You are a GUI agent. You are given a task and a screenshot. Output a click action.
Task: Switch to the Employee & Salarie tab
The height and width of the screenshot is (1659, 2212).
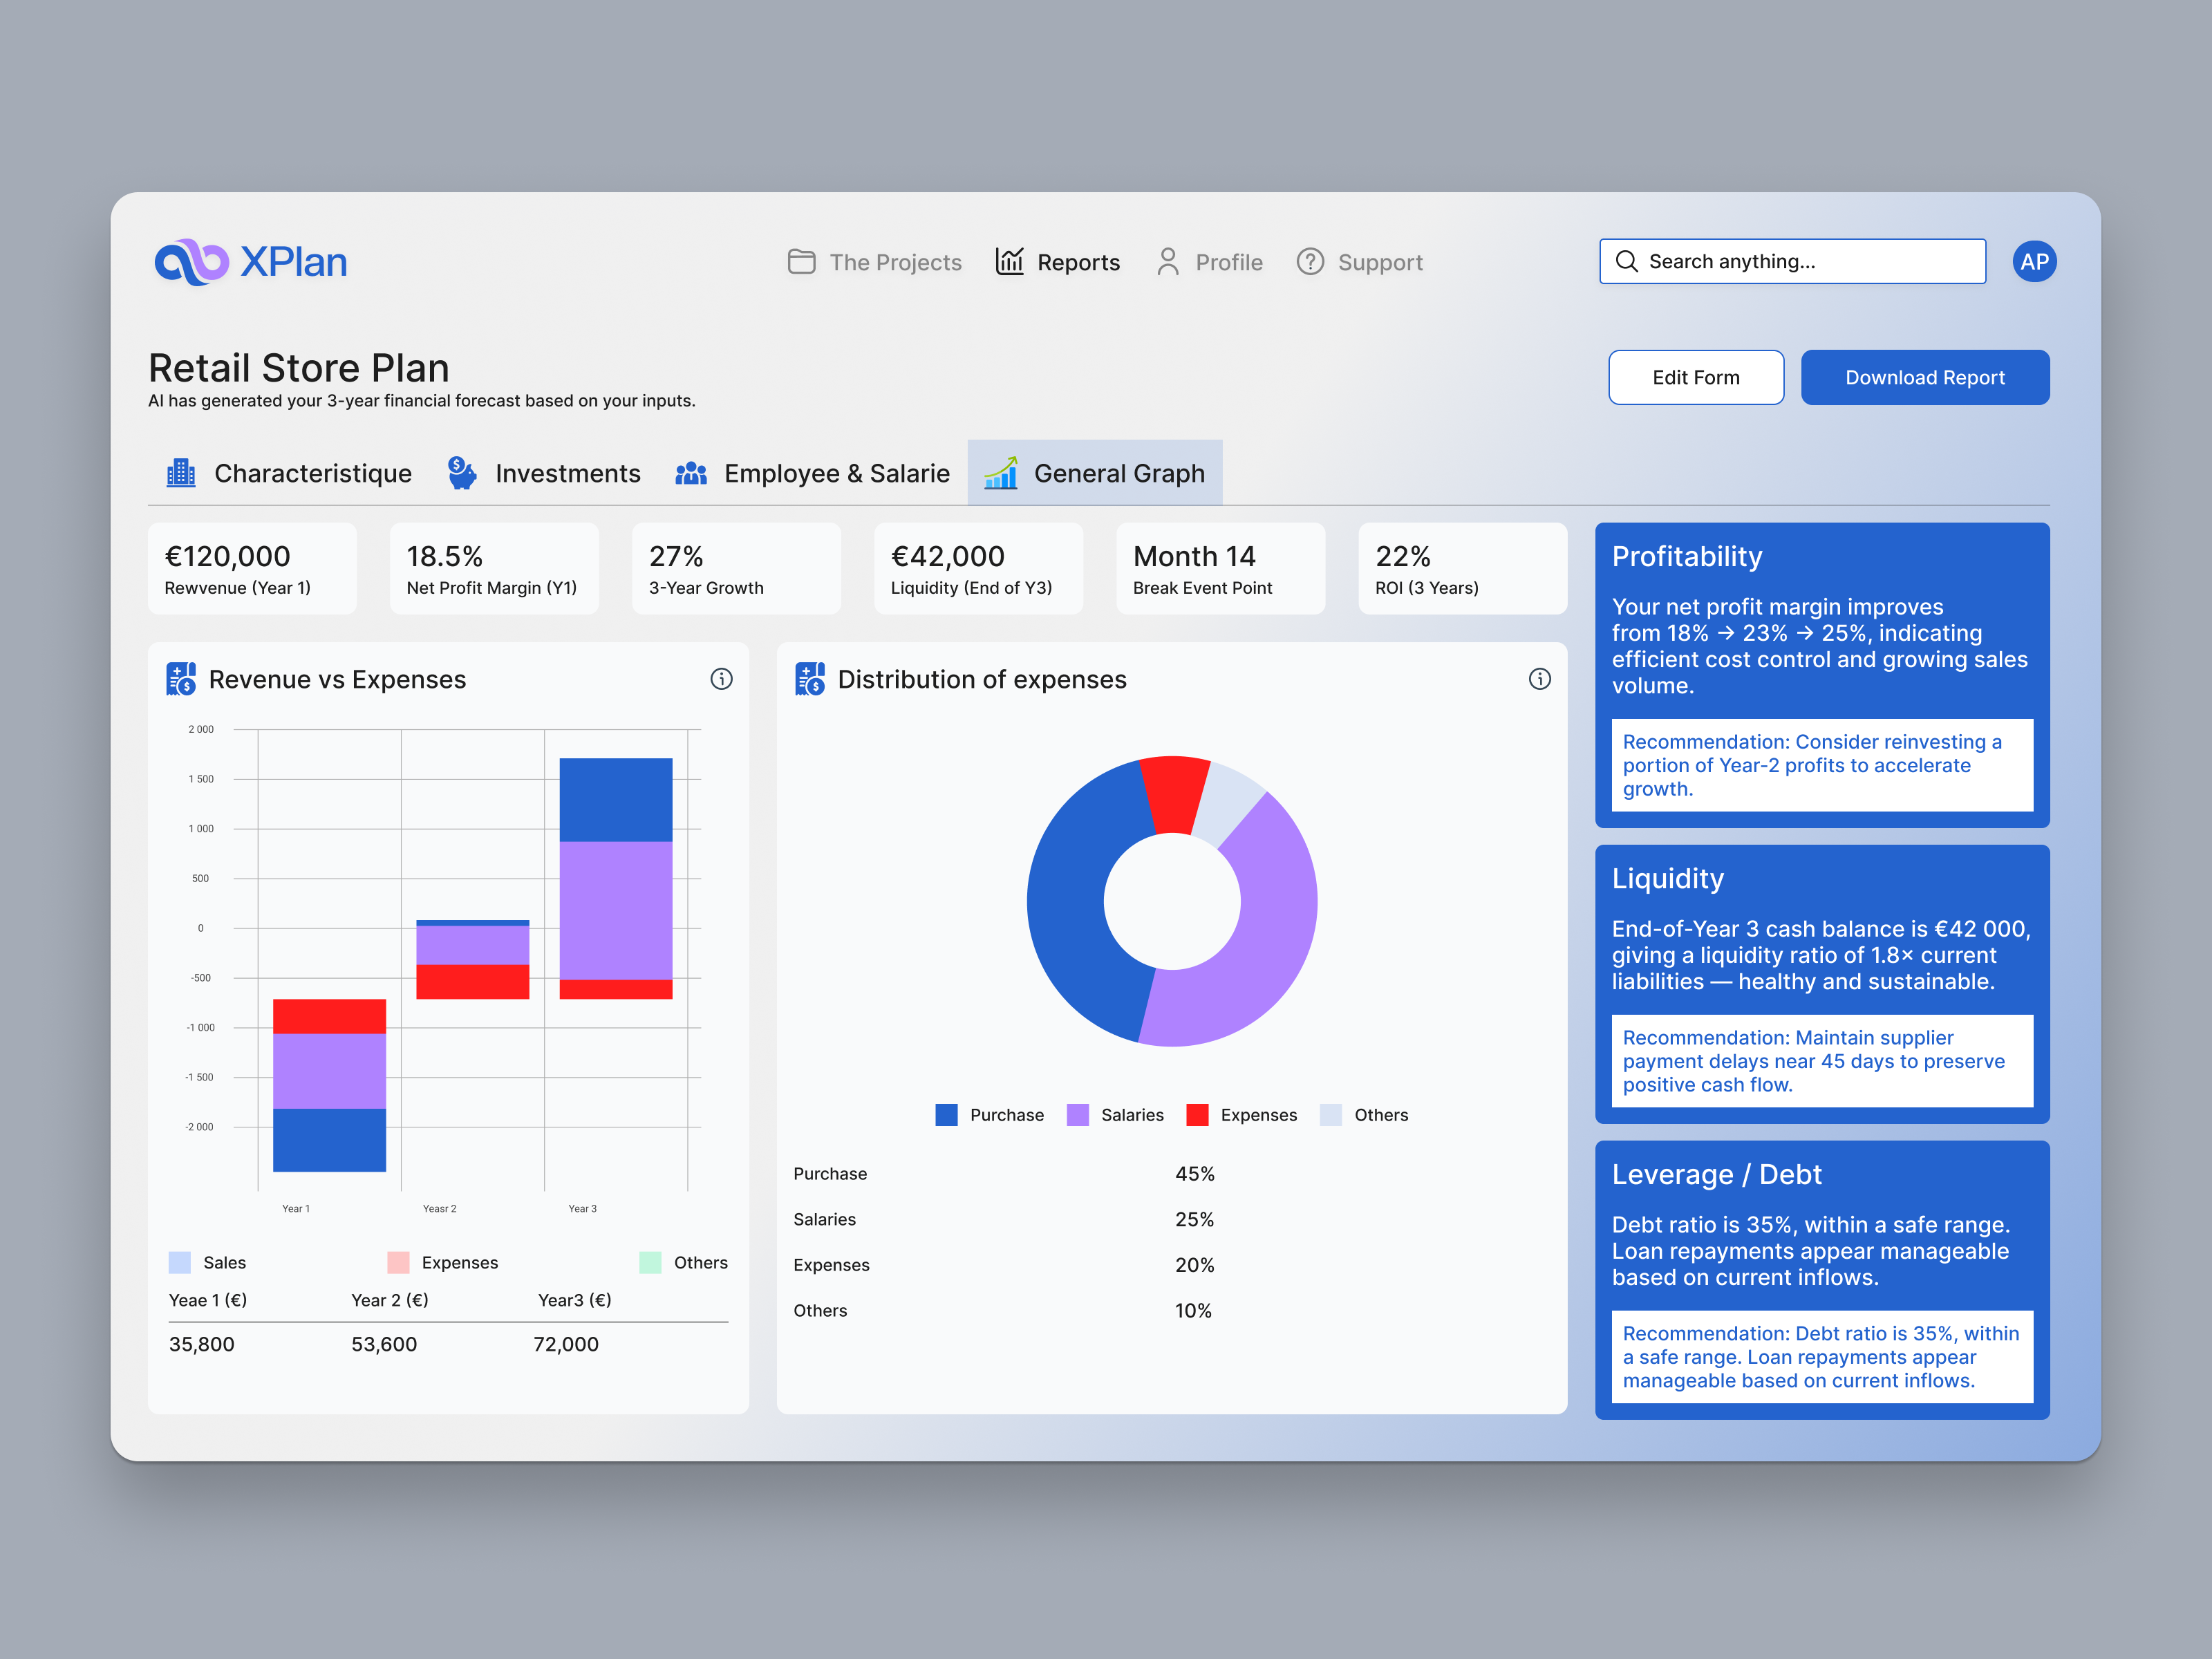pos(813,473)
